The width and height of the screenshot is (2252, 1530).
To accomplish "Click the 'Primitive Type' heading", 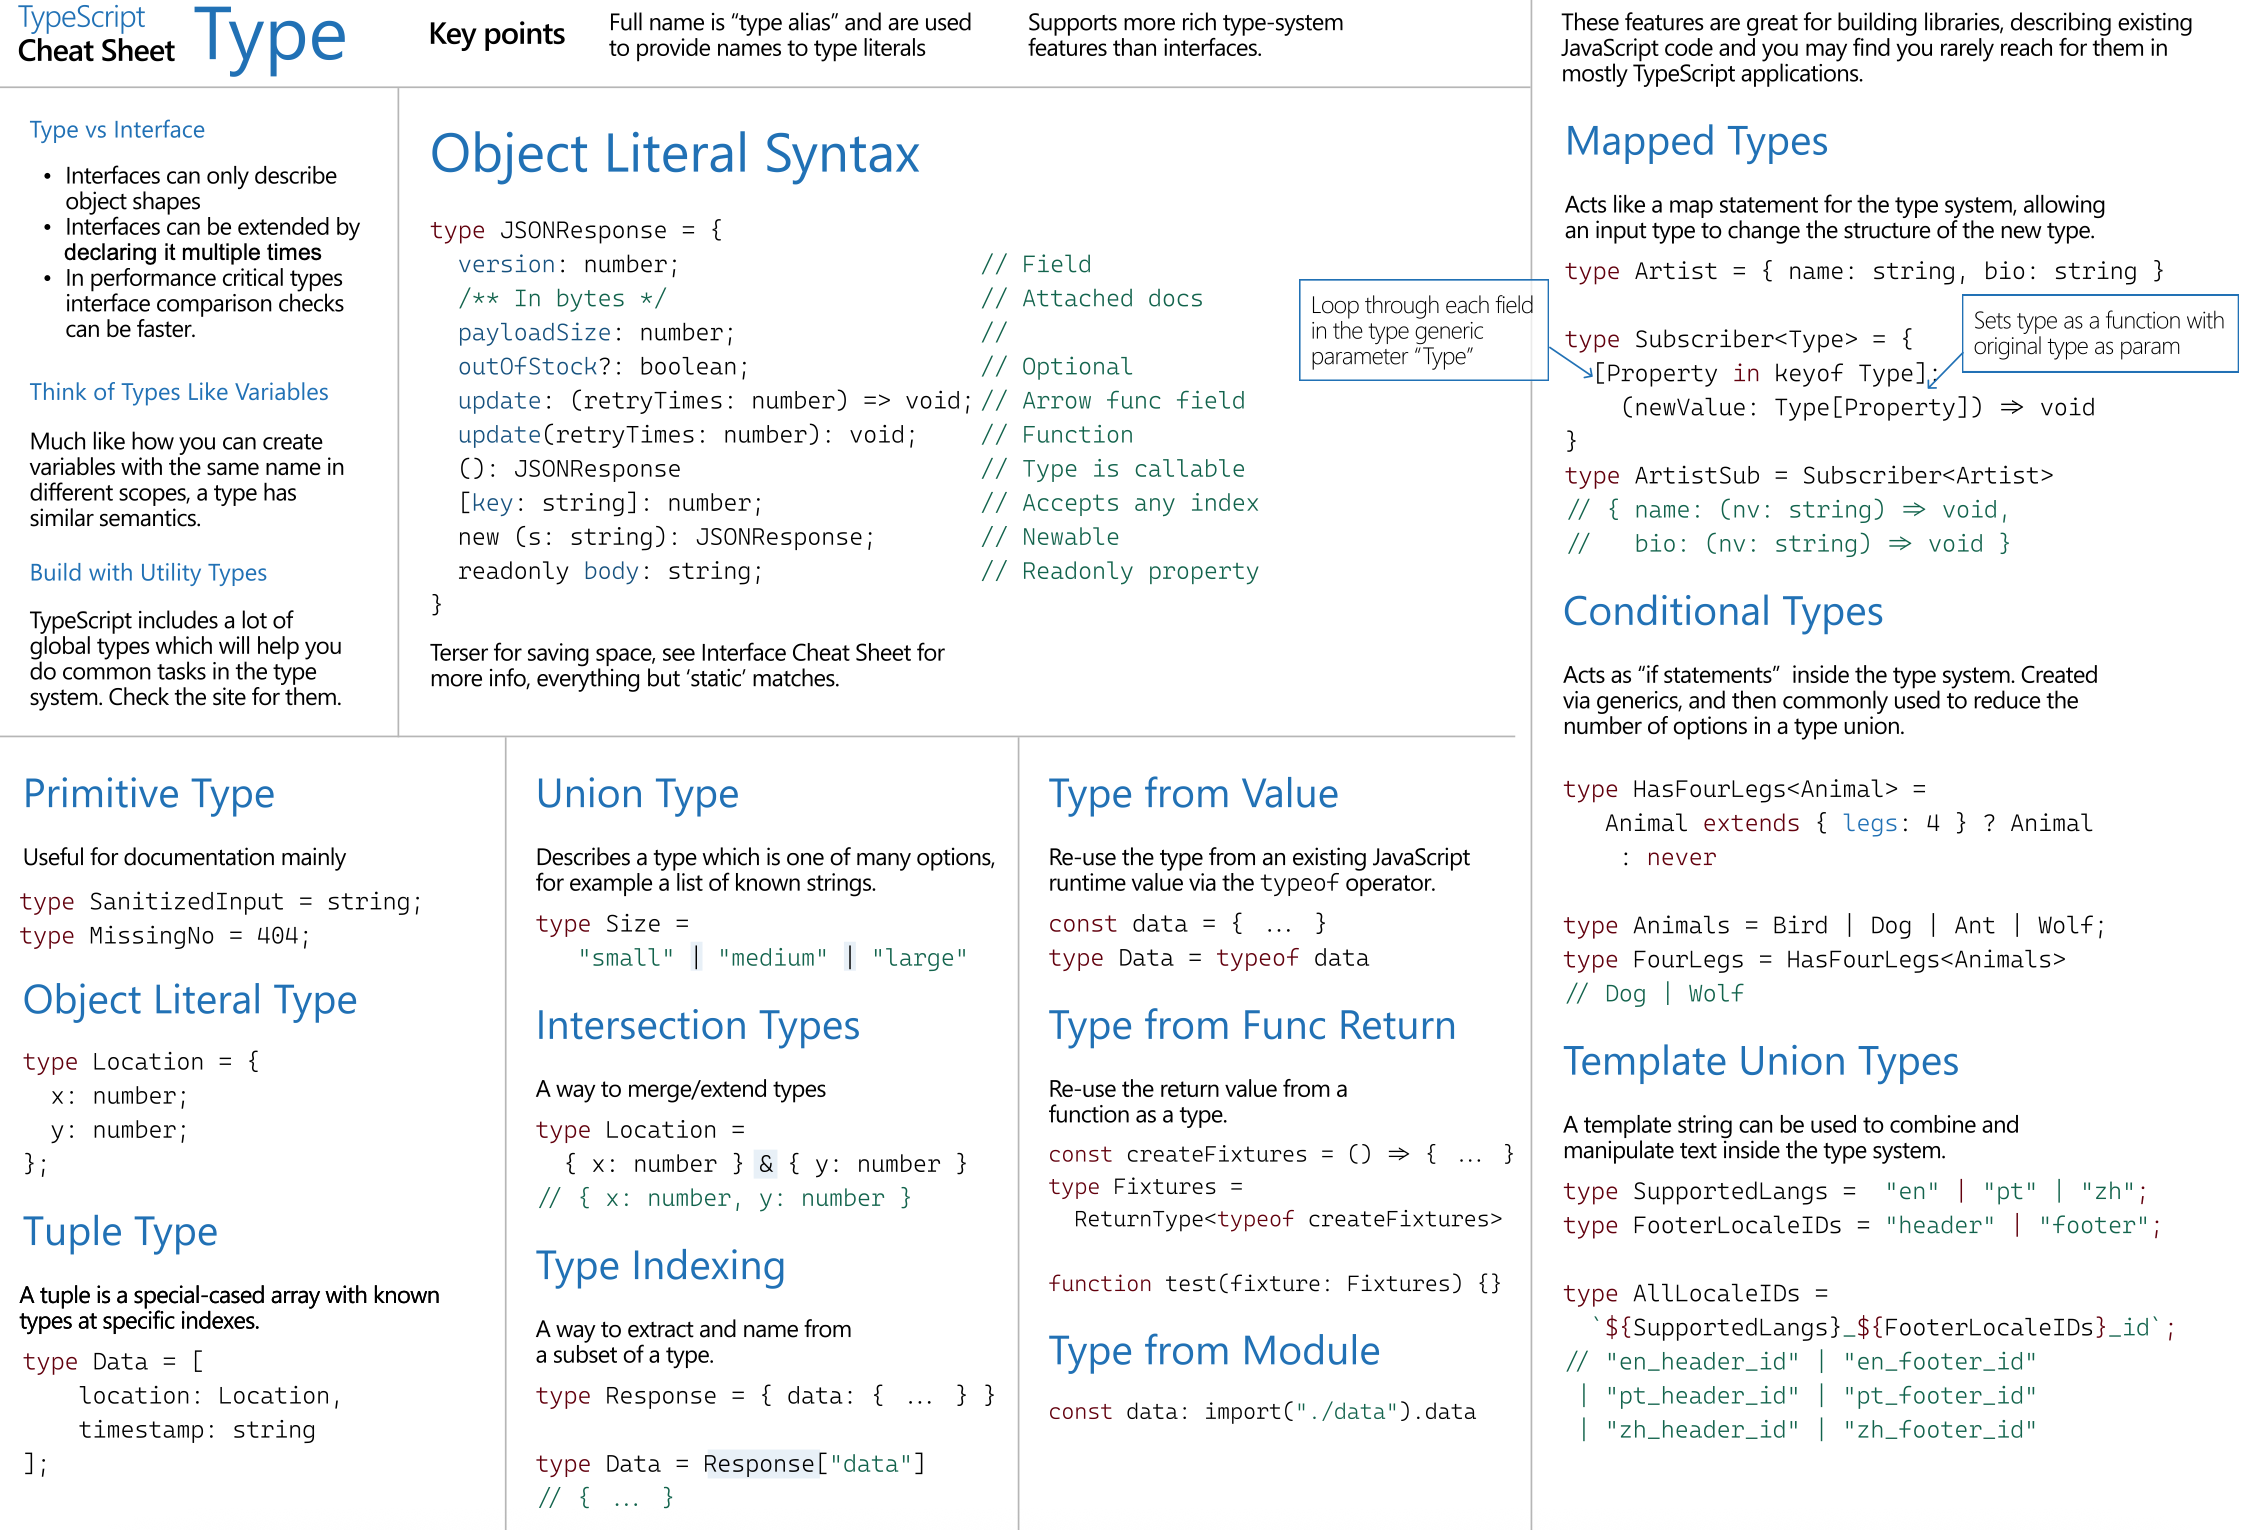I will click(x=149, y=794).
